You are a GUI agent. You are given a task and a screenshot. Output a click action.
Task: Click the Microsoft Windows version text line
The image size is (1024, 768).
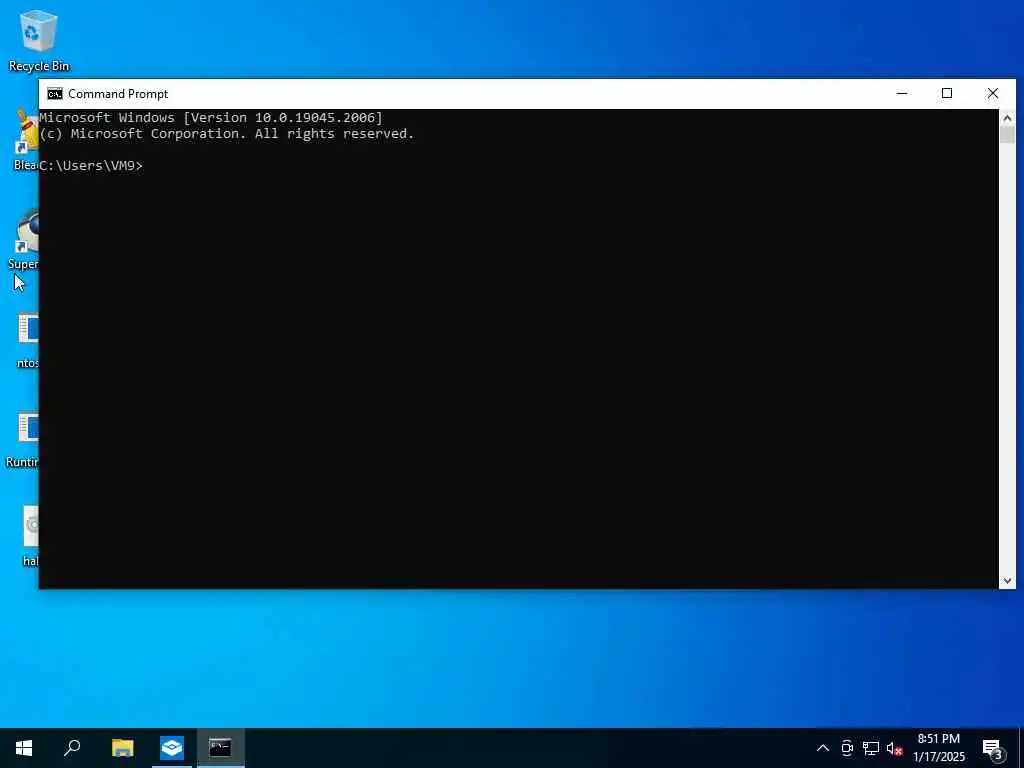tap(211, 118)
